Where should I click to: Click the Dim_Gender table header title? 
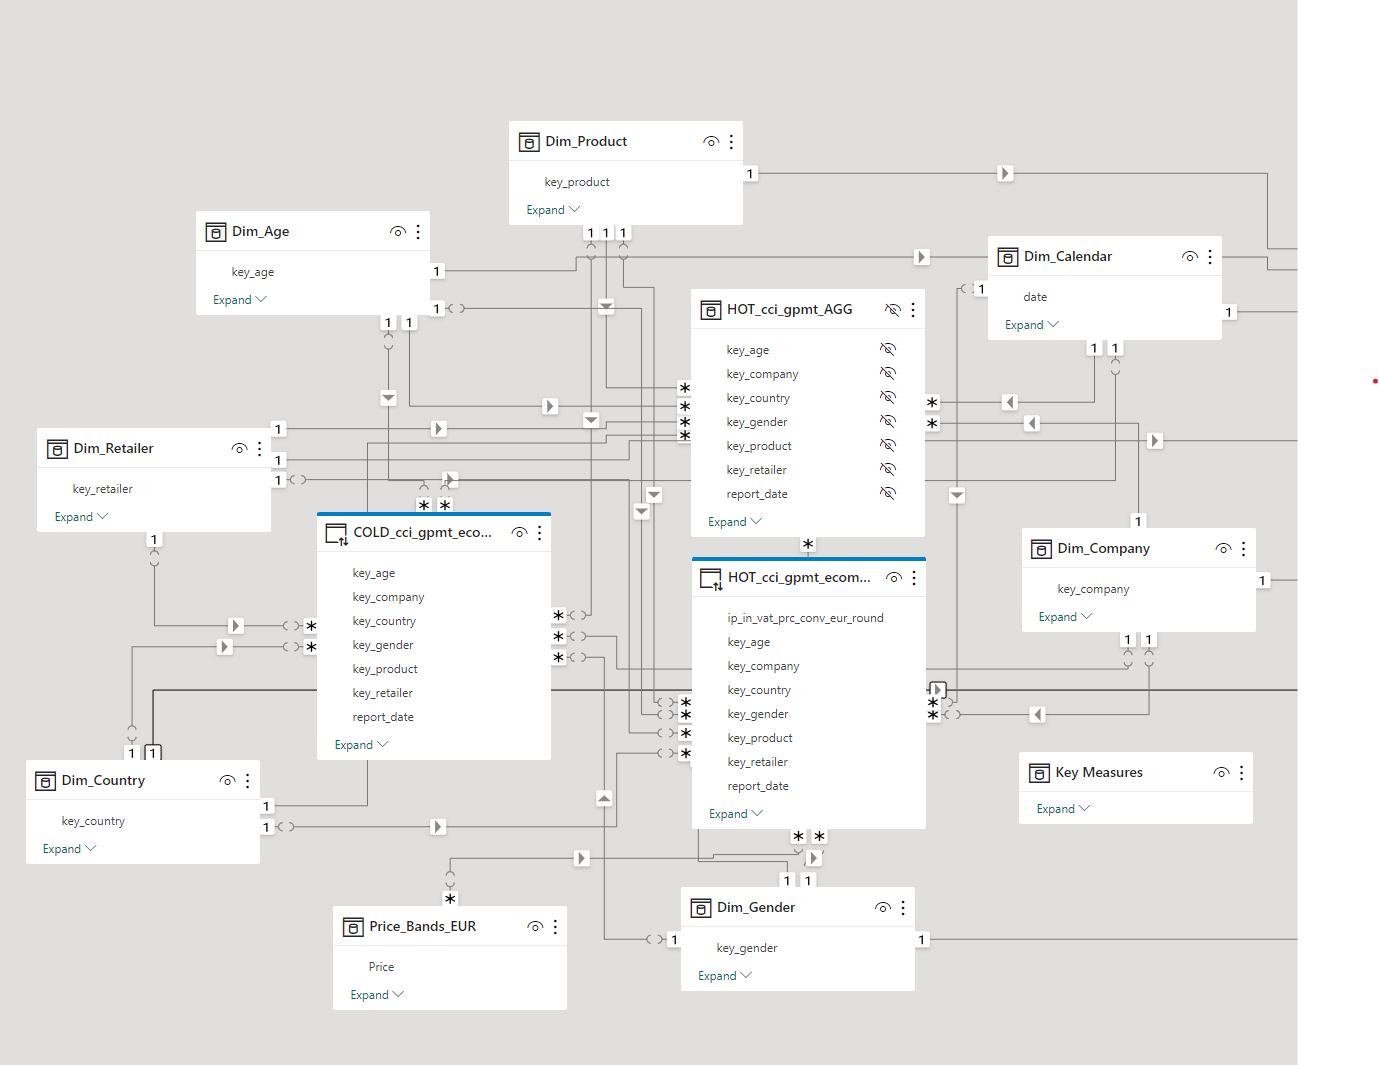coord(756,908)
